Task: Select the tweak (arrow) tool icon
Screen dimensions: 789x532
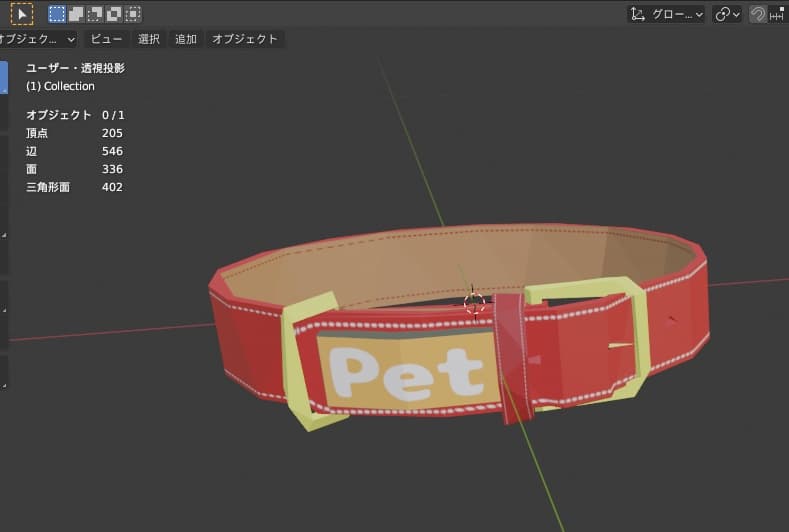Action: [x=21, y=14]
